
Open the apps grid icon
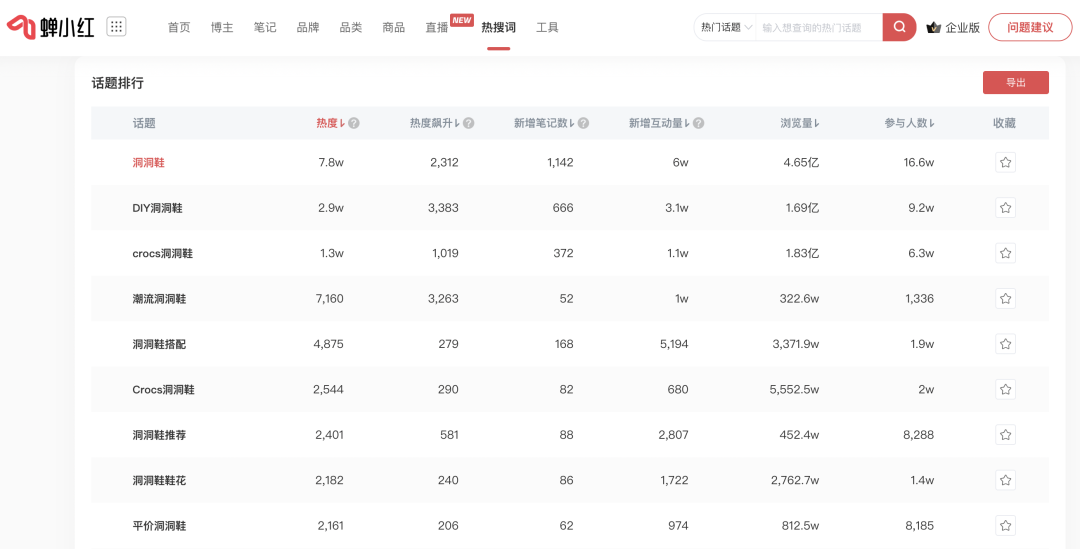(x=116, y=27)
